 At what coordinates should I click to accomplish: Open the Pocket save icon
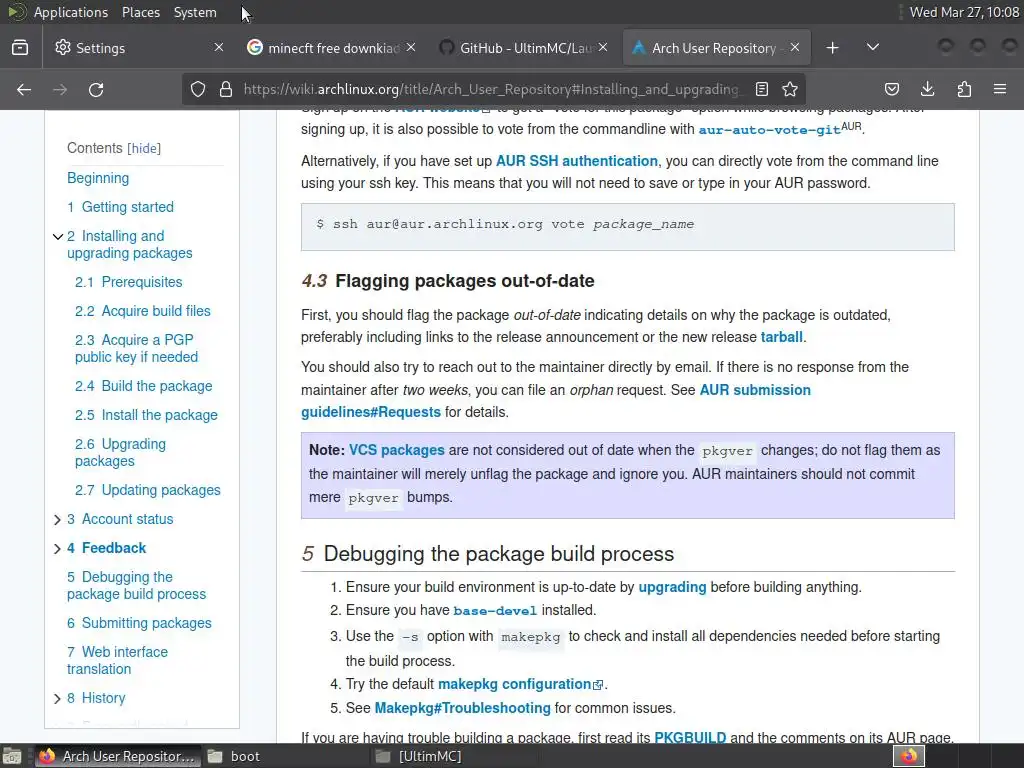pos(892,89)
